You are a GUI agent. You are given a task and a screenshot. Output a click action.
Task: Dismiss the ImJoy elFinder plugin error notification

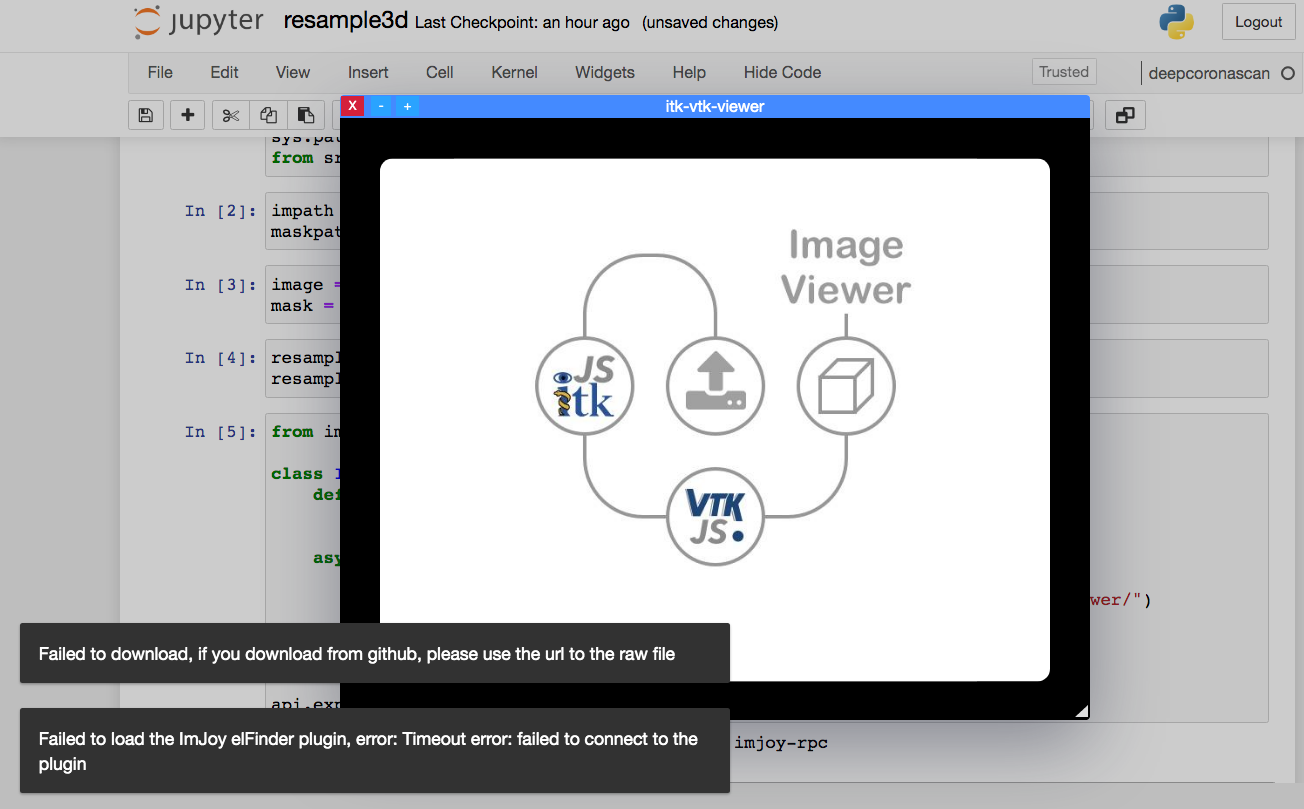[375, 751]
